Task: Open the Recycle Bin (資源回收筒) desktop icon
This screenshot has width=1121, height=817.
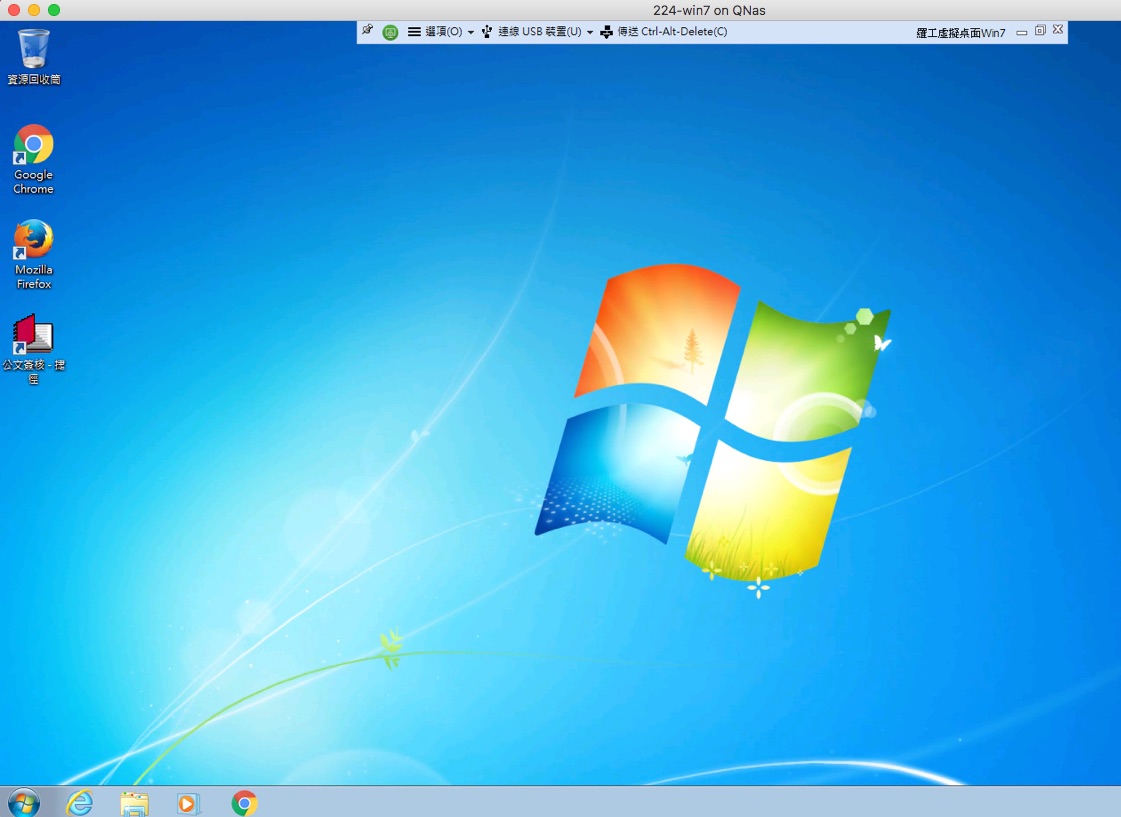Action: point(34,56)
